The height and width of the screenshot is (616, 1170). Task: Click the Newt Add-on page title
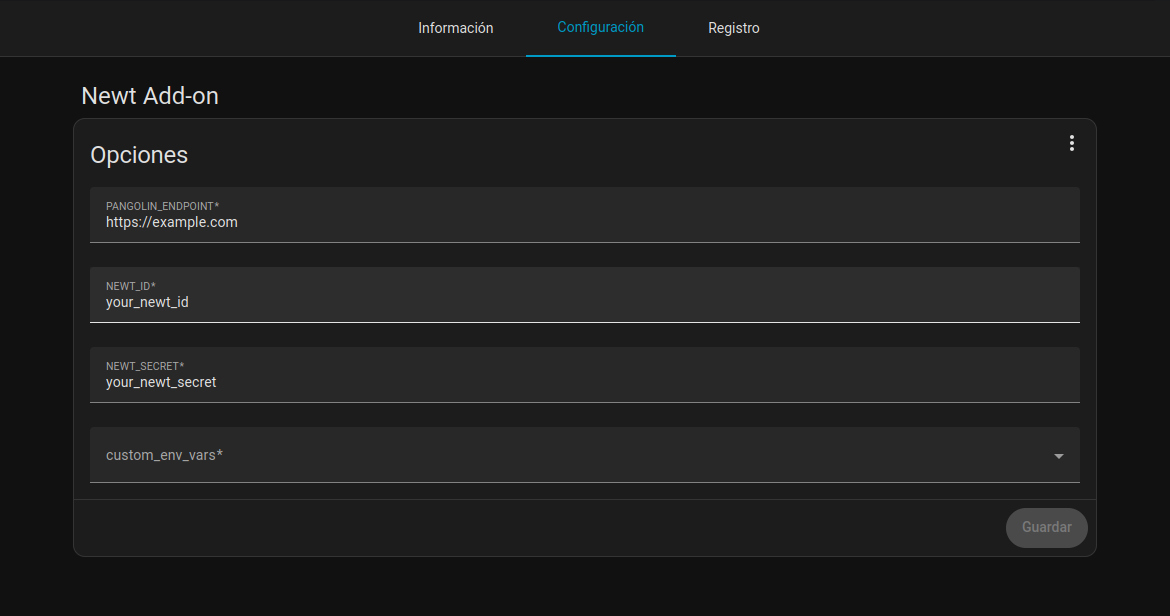click(150, 96)
